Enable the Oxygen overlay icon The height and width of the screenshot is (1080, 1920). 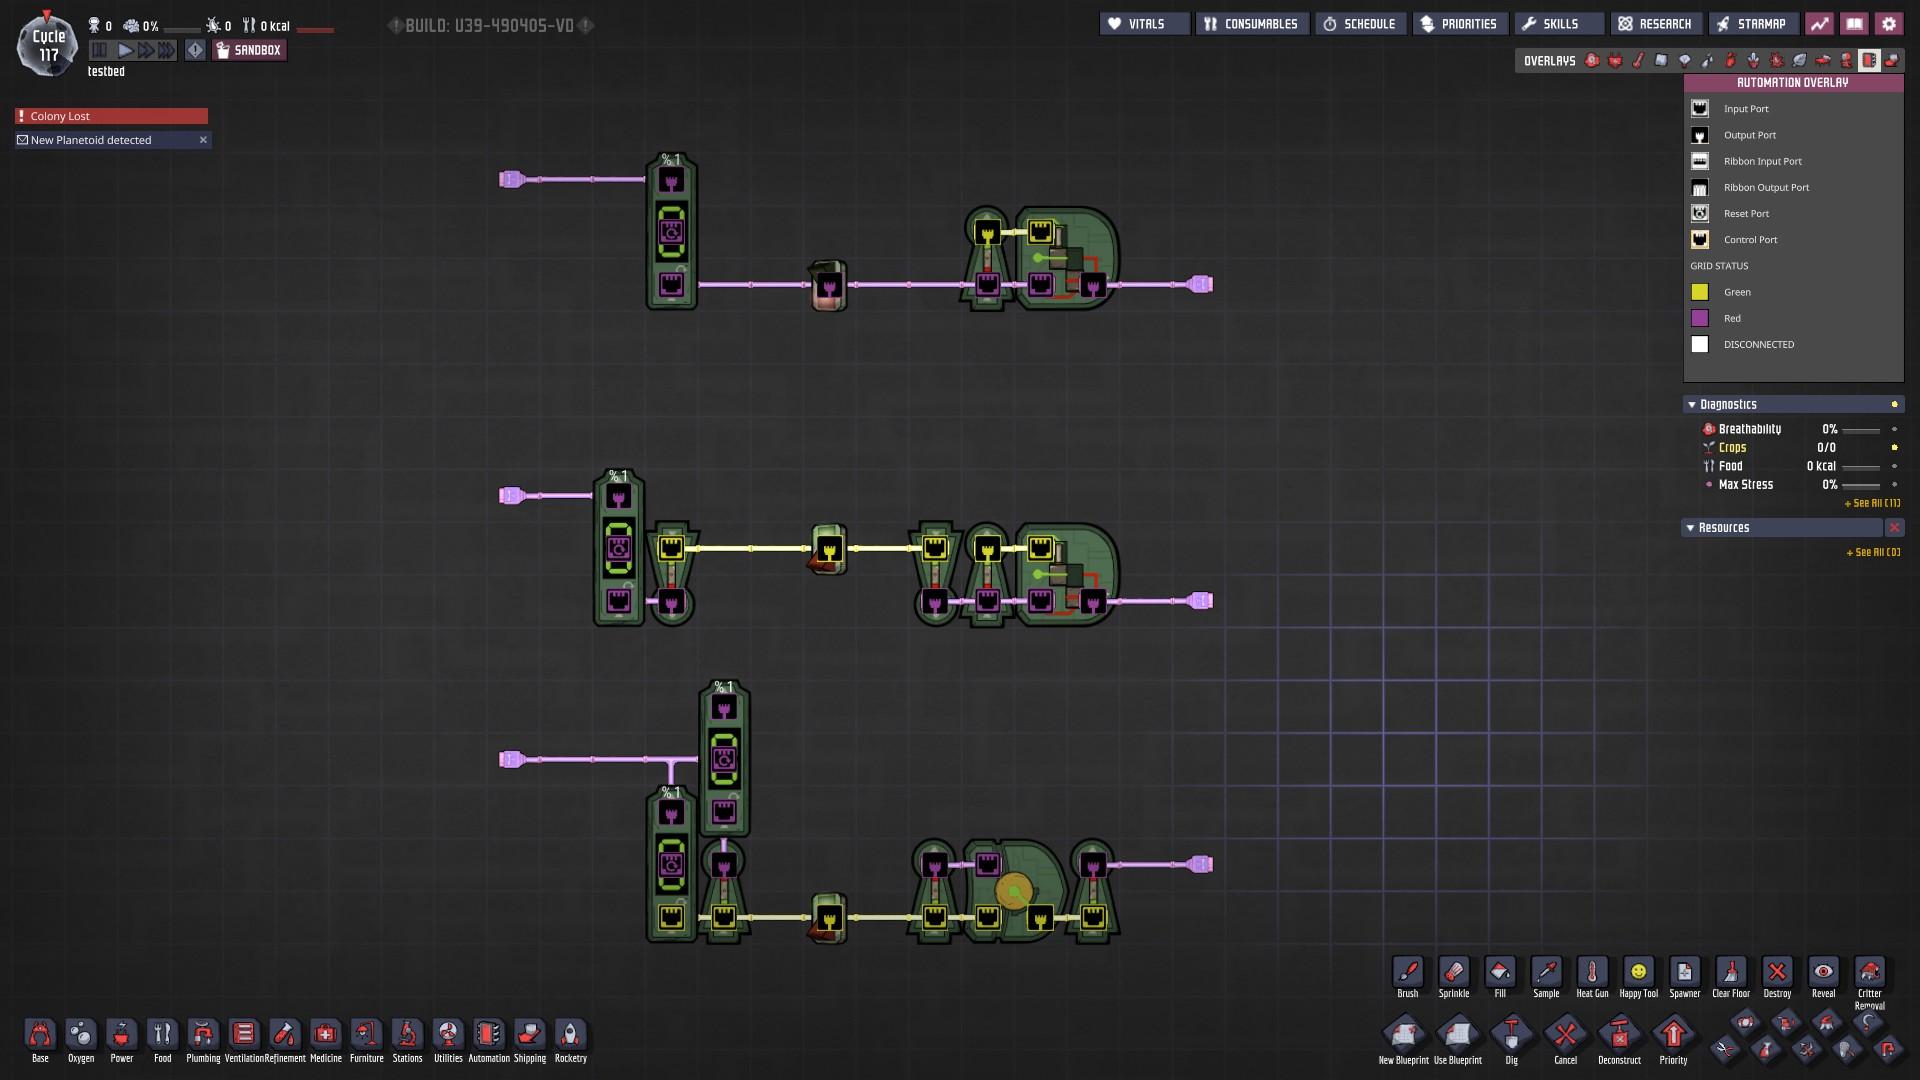(x=1592, y=61)
